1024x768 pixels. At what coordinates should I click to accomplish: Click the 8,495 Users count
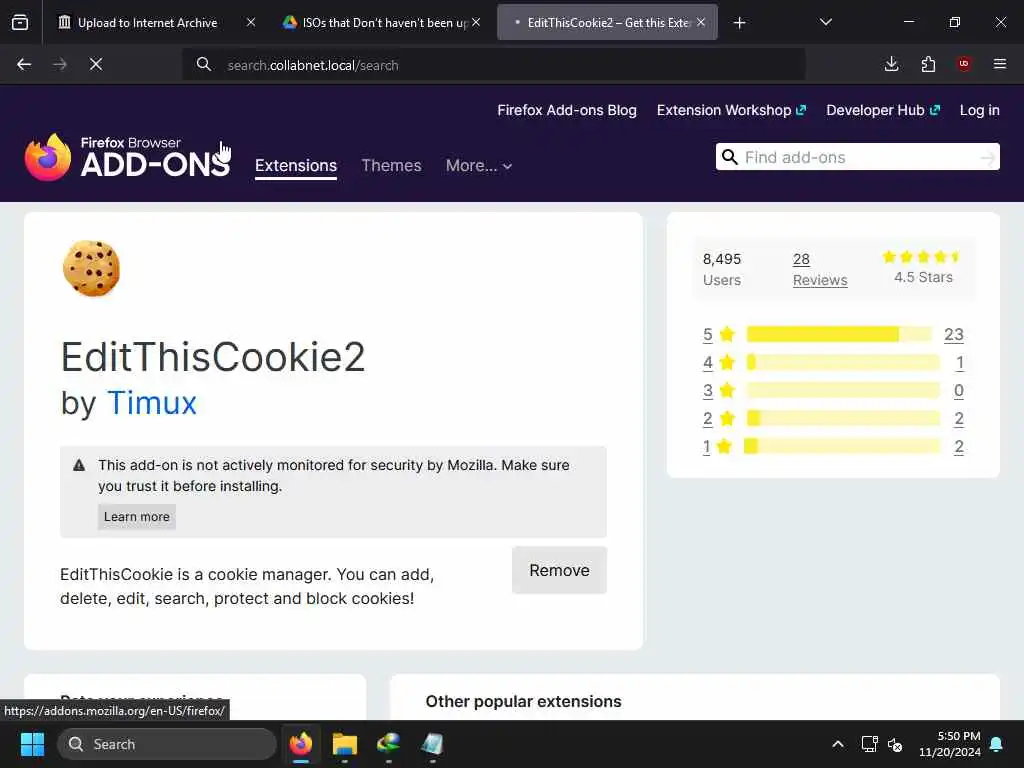(x=722, y=269)
